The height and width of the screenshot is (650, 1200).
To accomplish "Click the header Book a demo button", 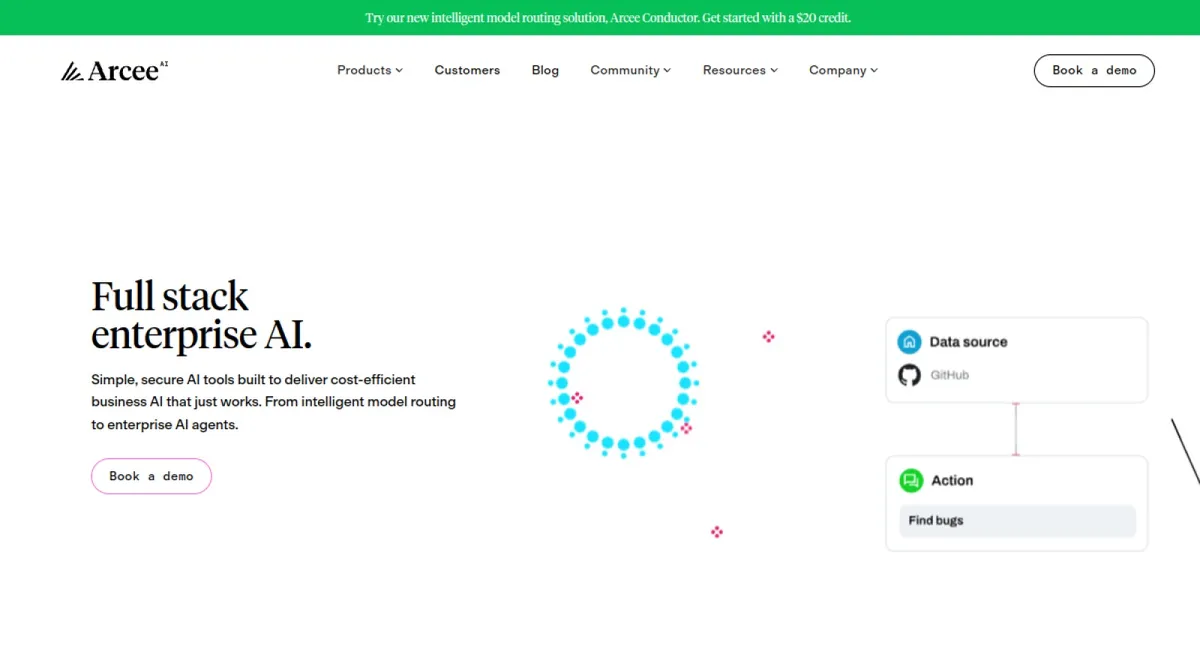I will (x=1094, y=70).
